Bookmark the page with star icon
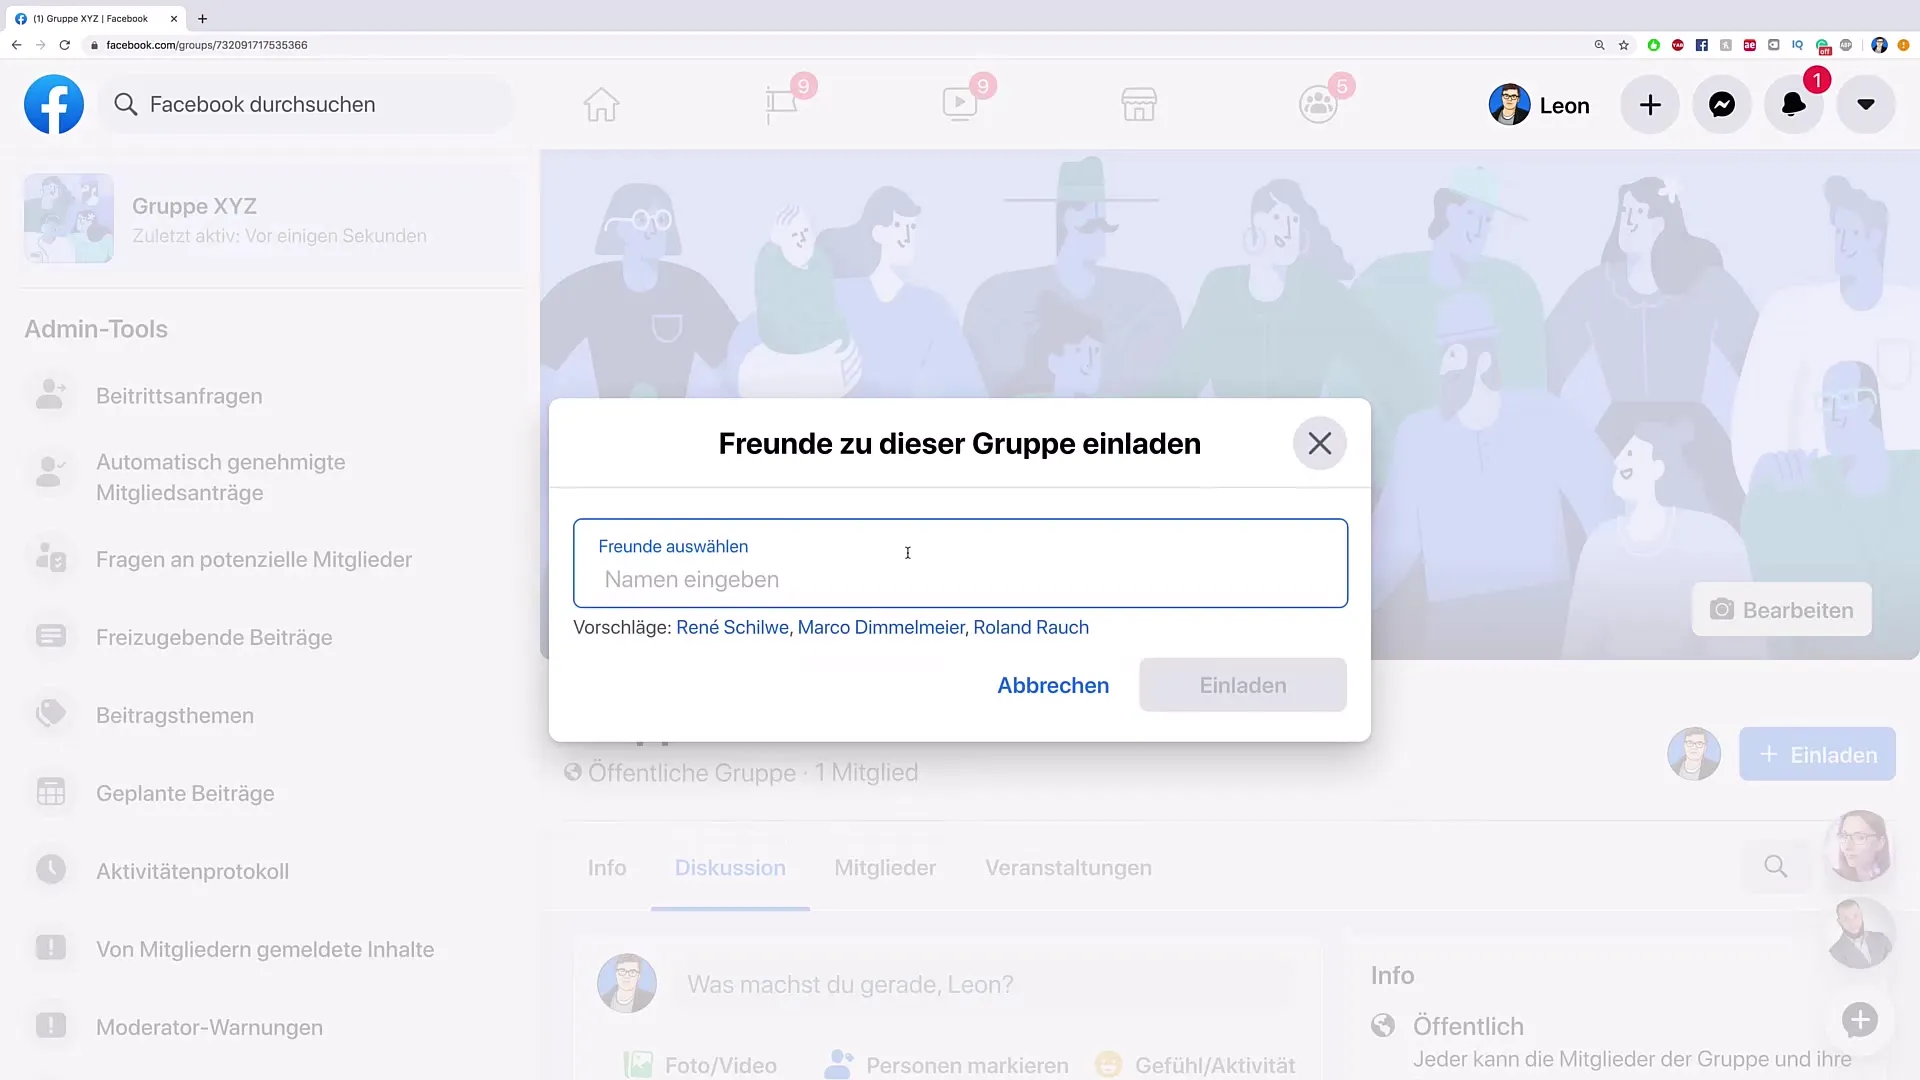Image resolution: width=1920 pixels, height=1080 pixels. click(1624, 45)
